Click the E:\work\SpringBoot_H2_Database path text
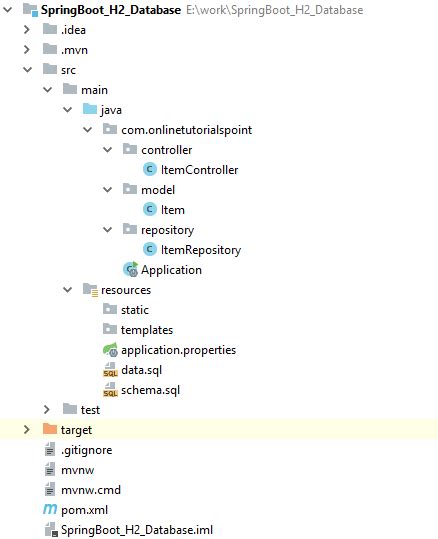This screenshot has height=539, width=438. [x=274, y=10]
